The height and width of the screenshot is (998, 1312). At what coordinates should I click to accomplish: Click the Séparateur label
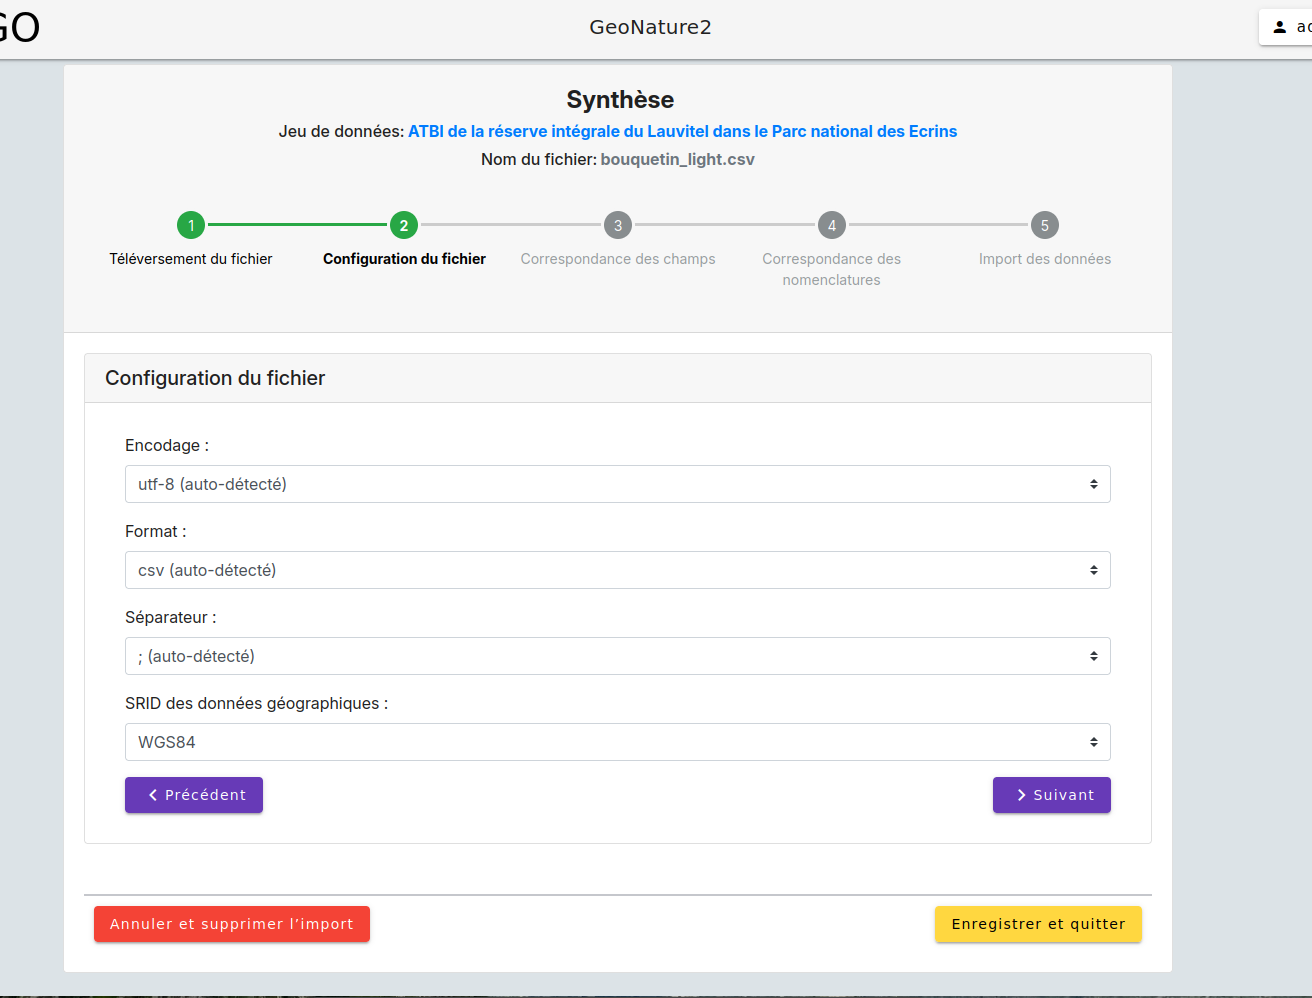tap(170, 617)
